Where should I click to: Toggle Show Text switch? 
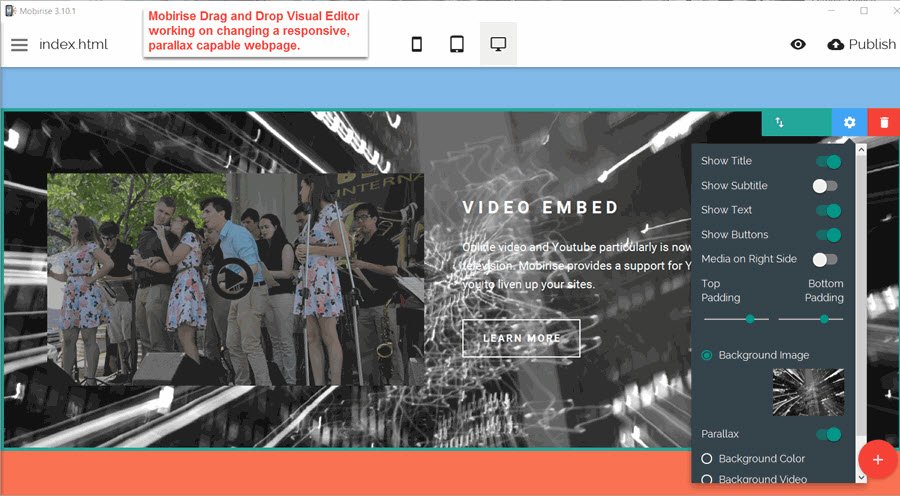coord(828,211)
